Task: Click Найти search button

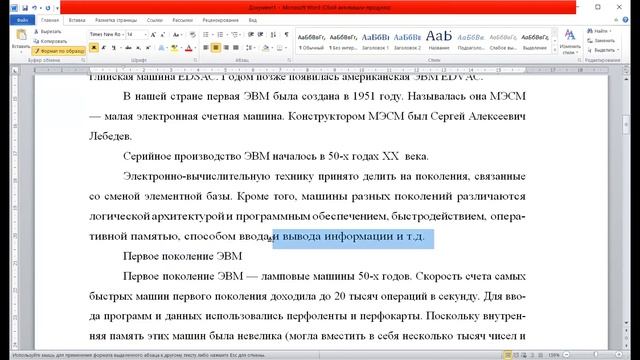Action: click(x=598, y=31)
